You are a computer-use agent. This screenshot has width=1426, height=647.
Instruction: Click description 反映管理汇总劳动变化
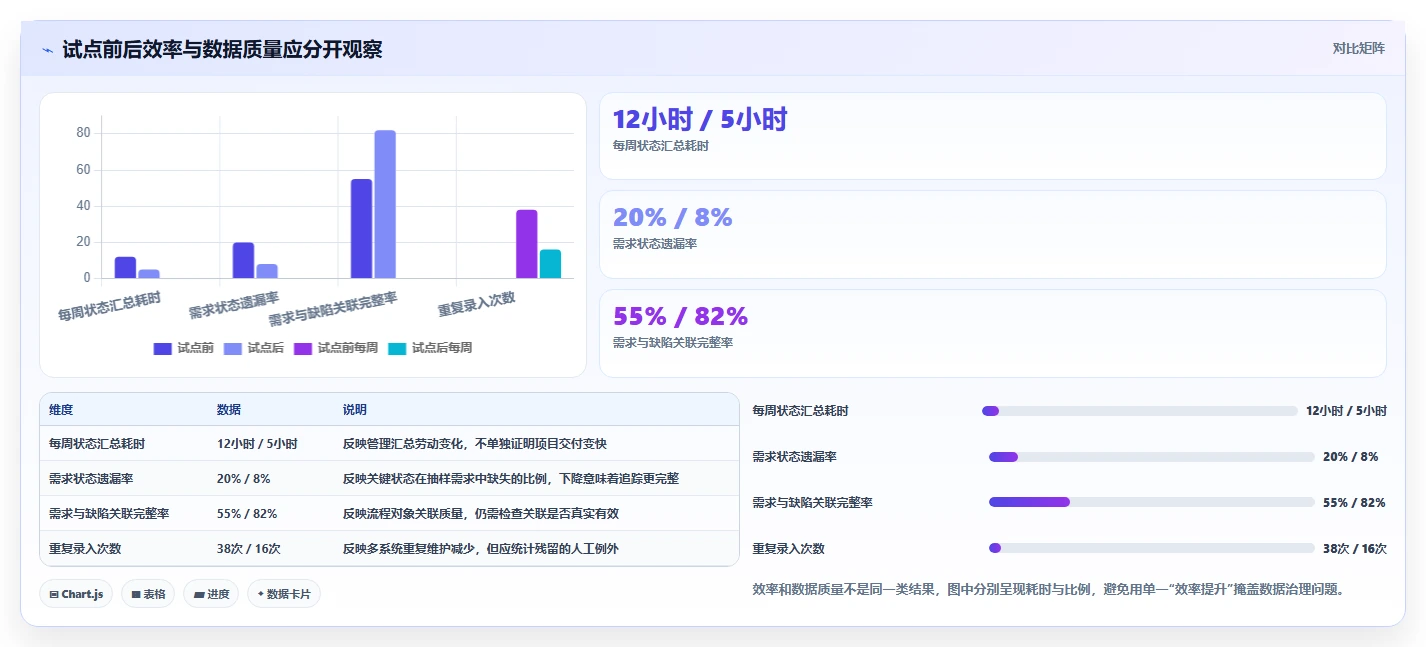point(475,444)
